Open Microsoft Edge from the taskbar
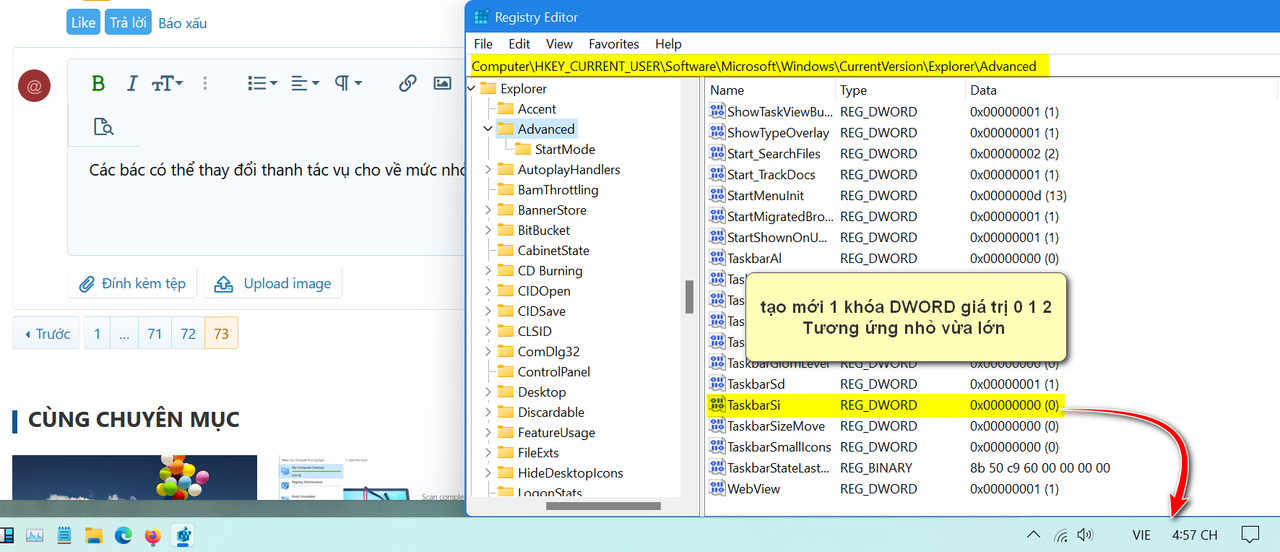This screenshot has width=1280, height=552. click(x=123, y=535)
